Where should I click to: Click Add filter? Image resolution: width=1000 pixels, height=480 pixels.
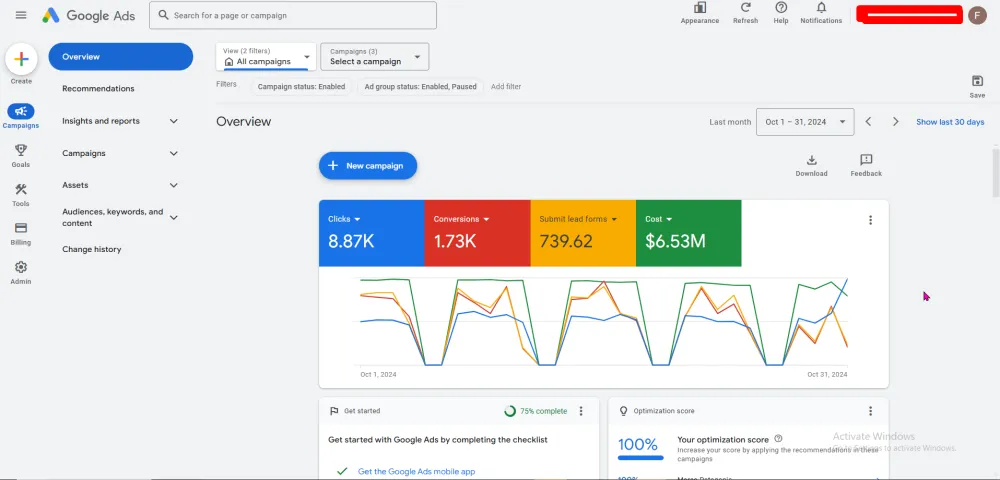[506, 87]
